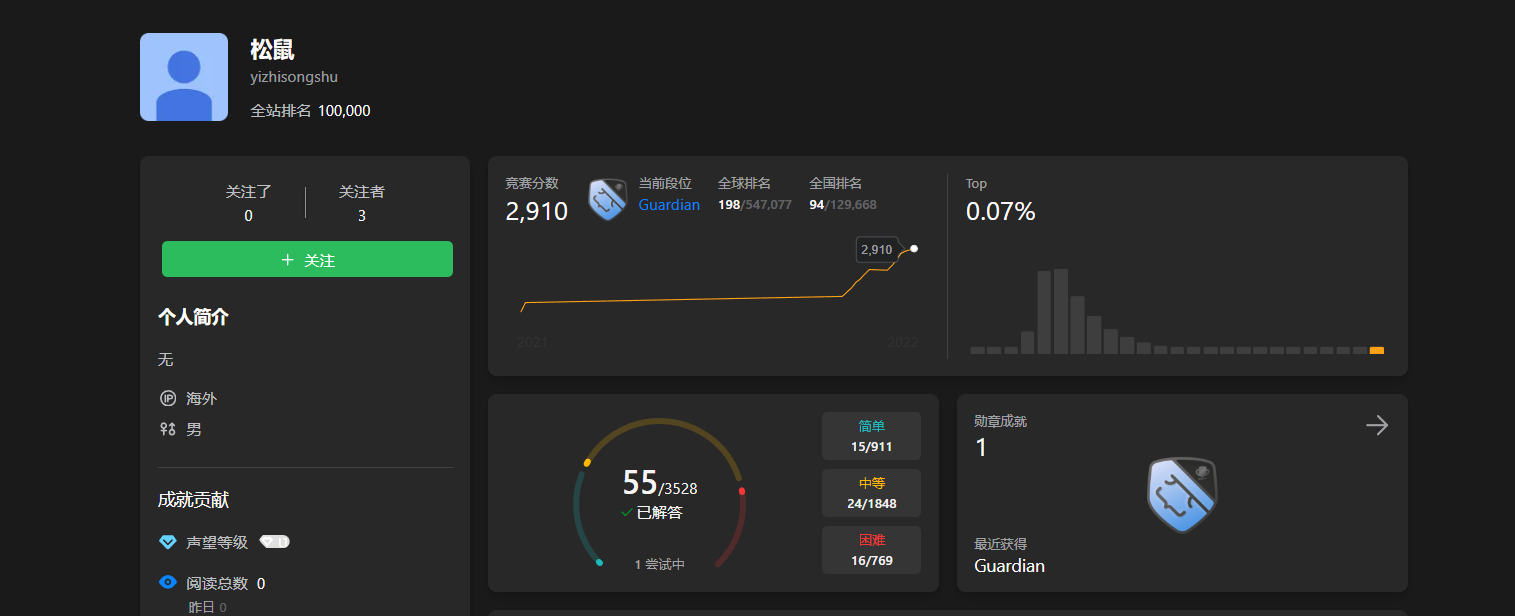Click the large Guardian medal in badges card
Viewport: 1515px width, 616px height.
click(1182, 495)
